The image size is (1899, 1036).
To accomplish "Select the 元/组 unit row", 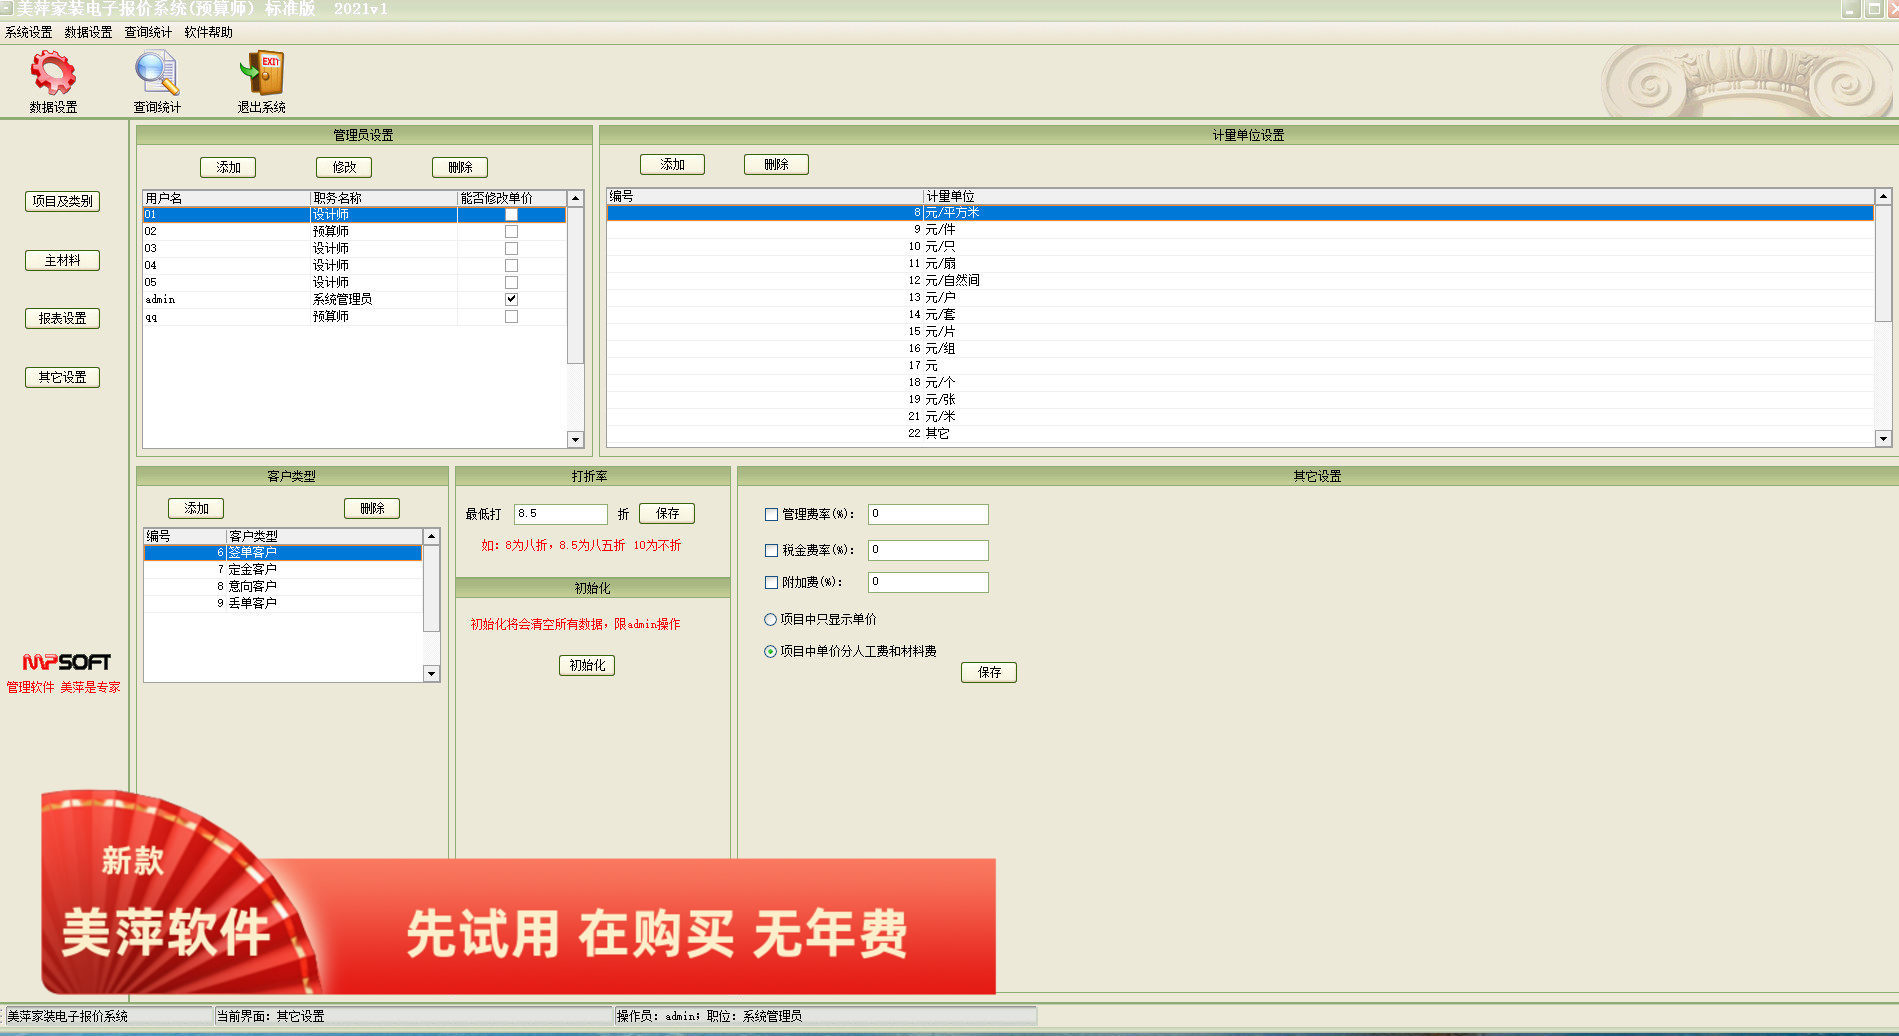I will click(1240, 348).
